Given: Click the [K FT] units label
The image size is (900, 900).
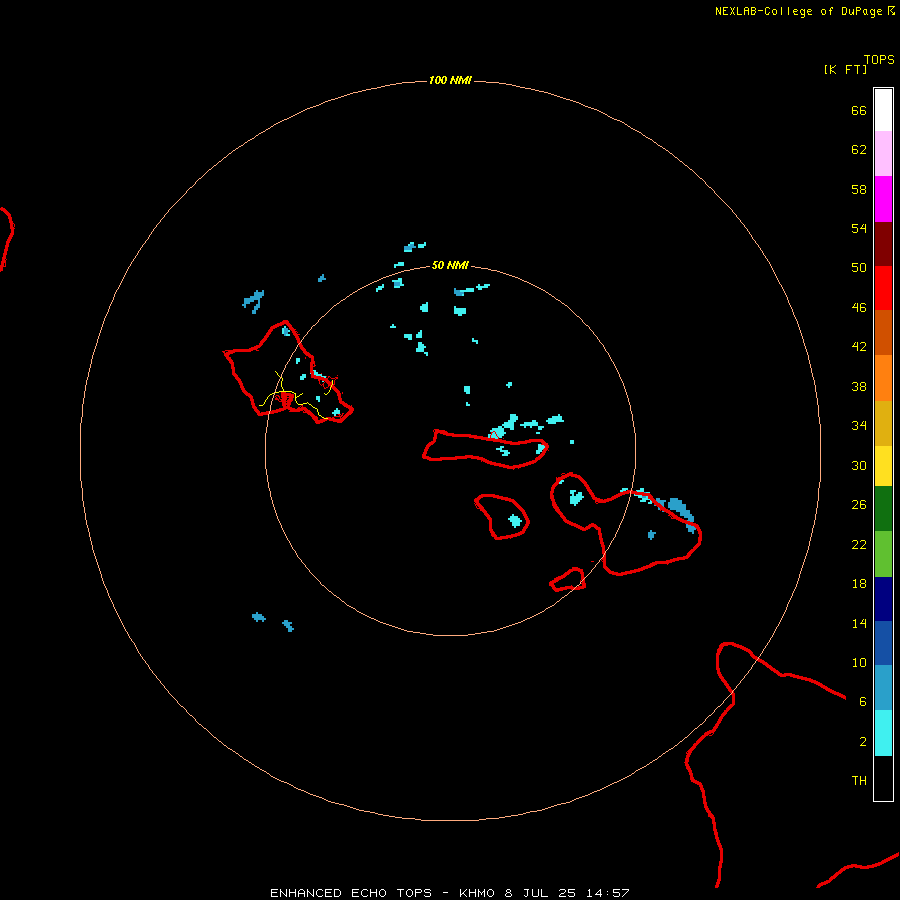Looking at the screenshot, I should pyautogui.click(x=845, y=69).
